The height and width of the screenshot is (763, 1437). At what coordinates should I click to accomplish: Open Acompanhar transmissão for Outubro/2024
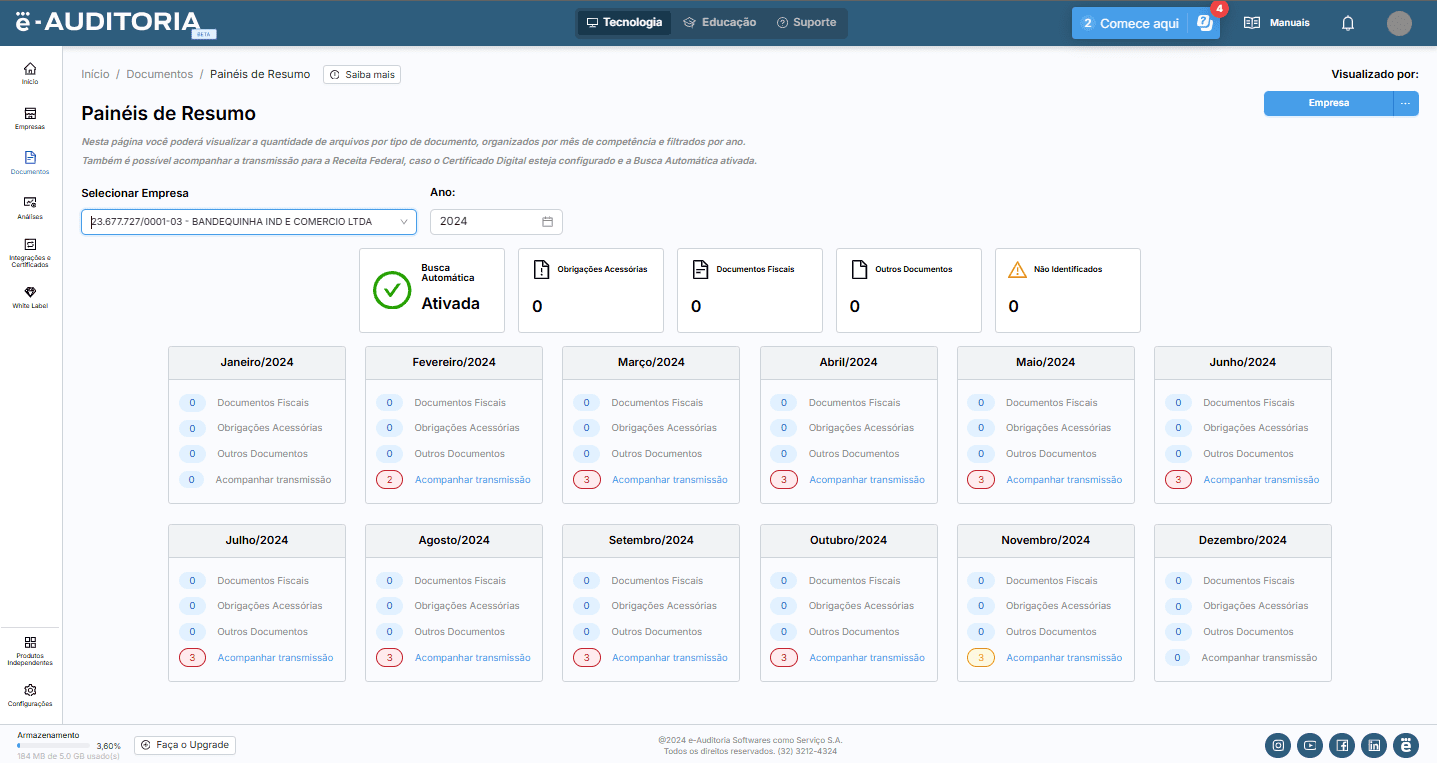867,658
